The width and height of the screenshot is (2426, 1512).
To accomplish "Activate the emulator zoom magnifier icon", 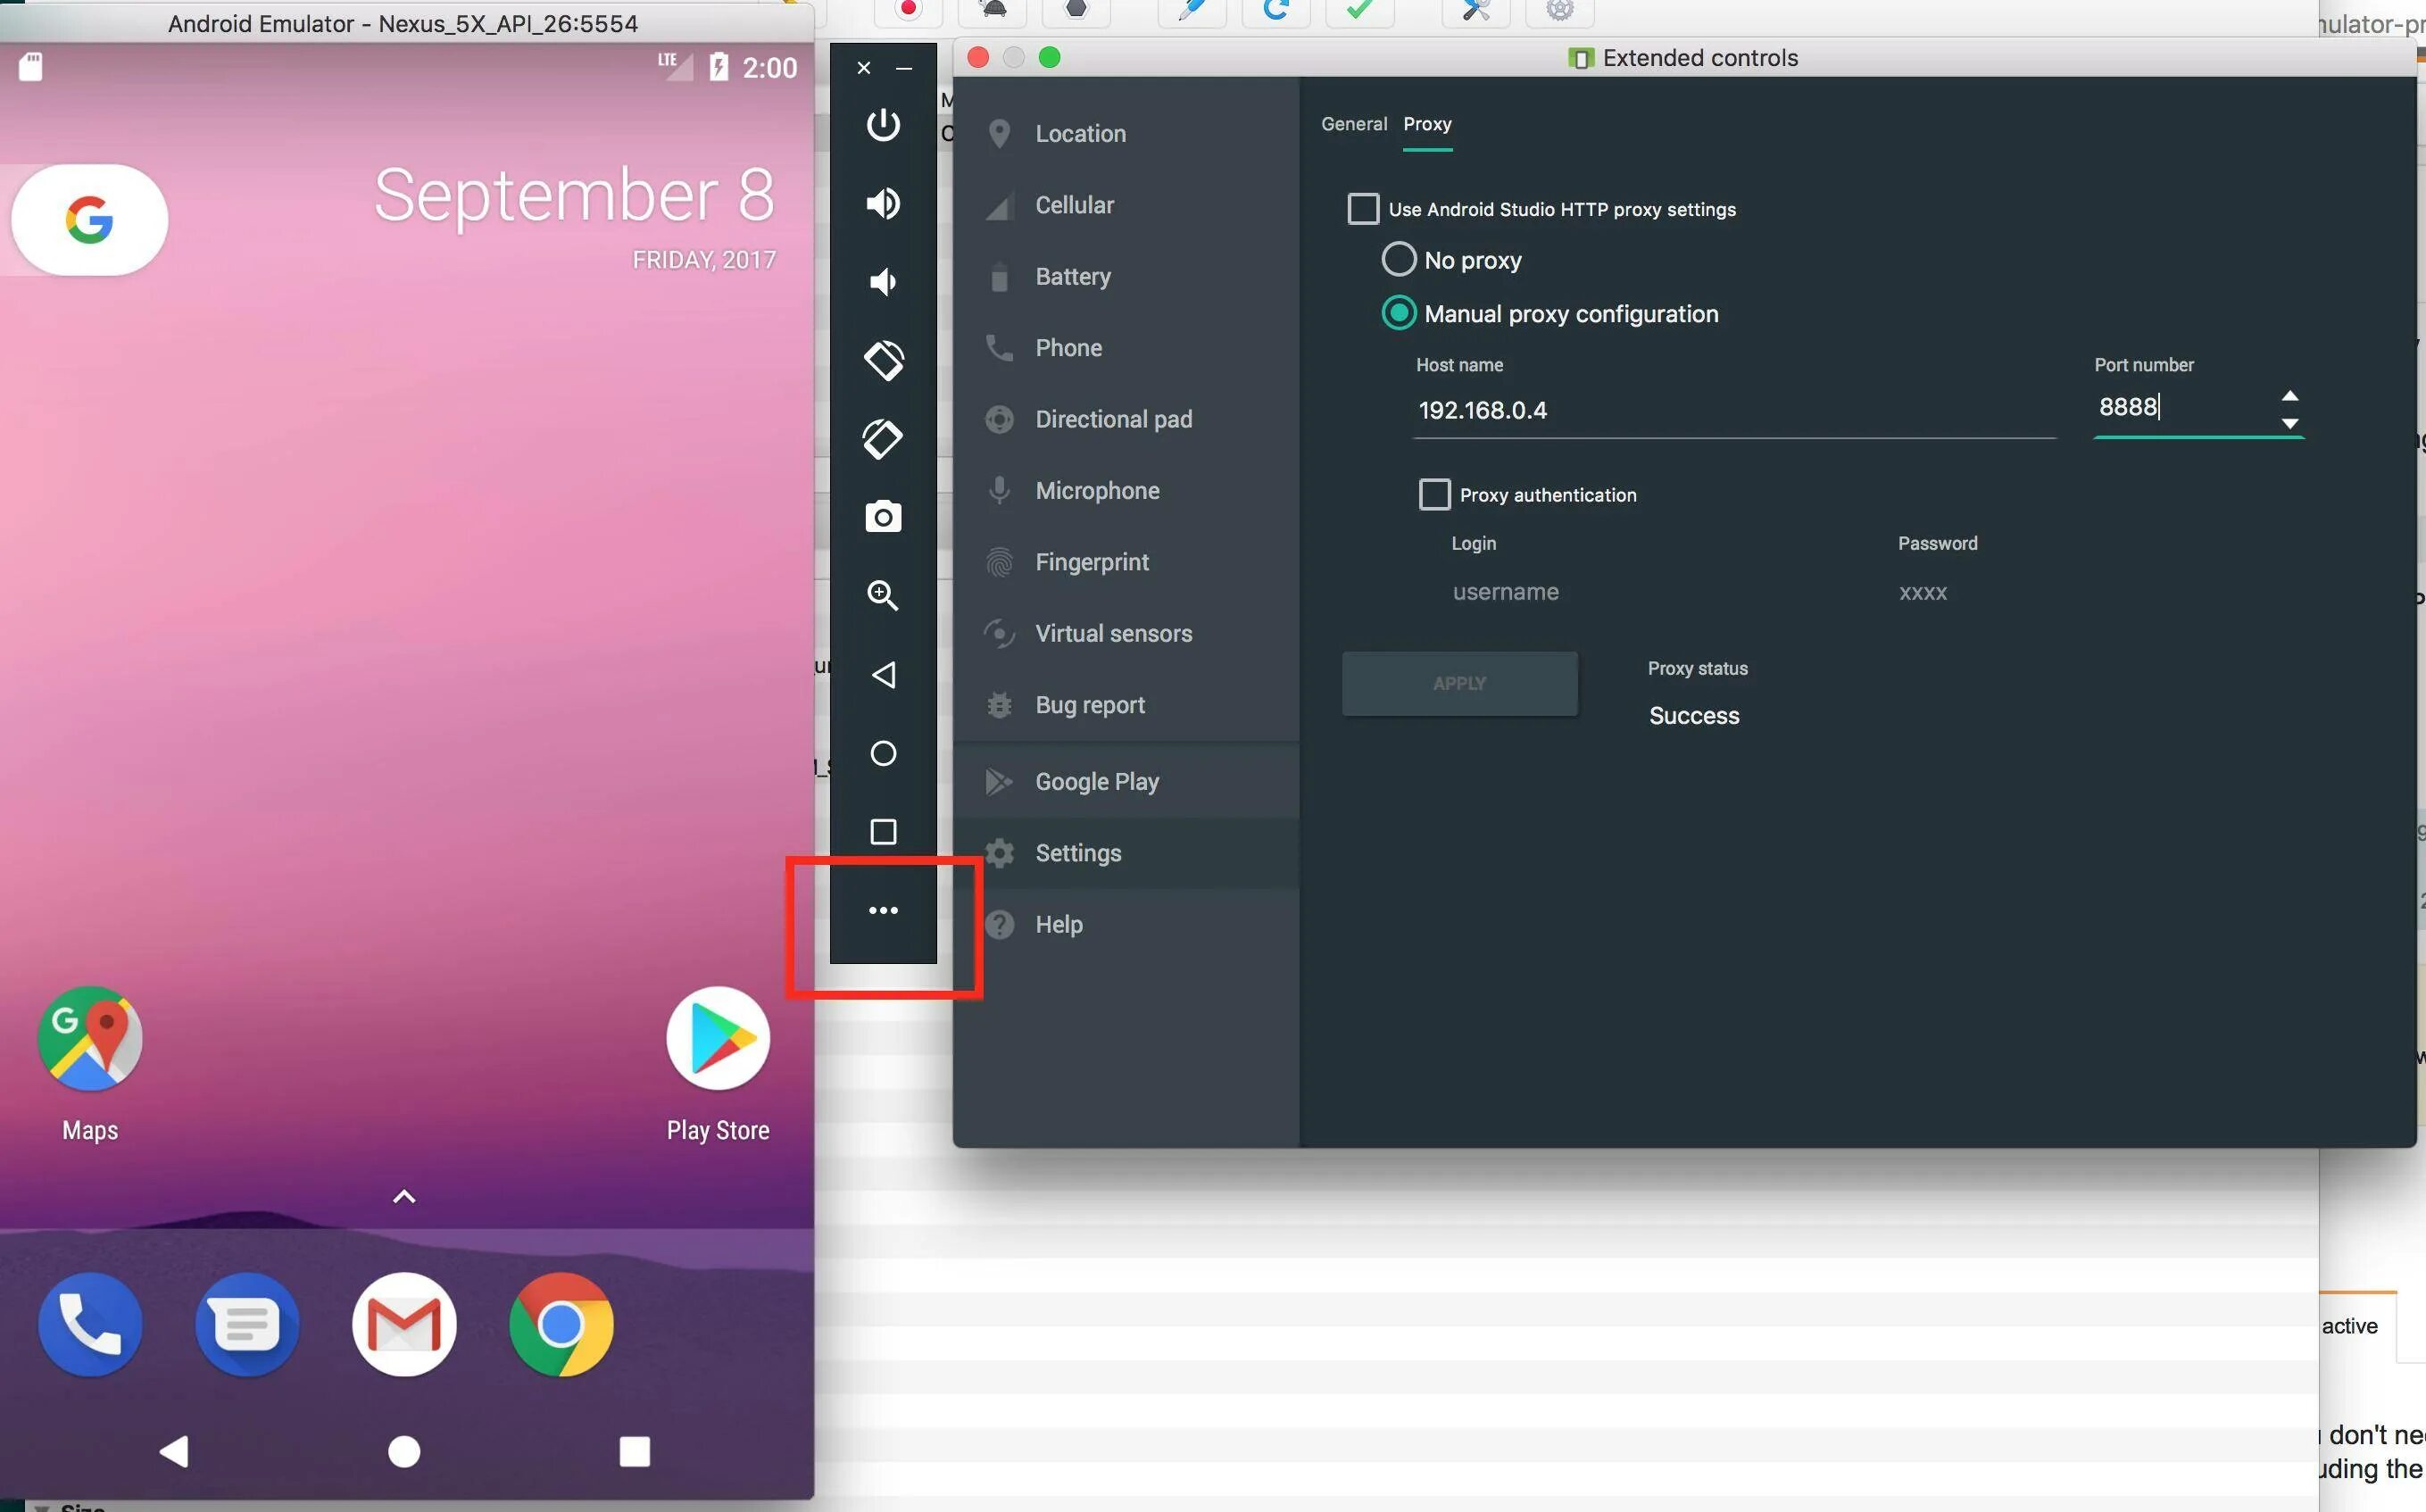I will pos(882,596).
